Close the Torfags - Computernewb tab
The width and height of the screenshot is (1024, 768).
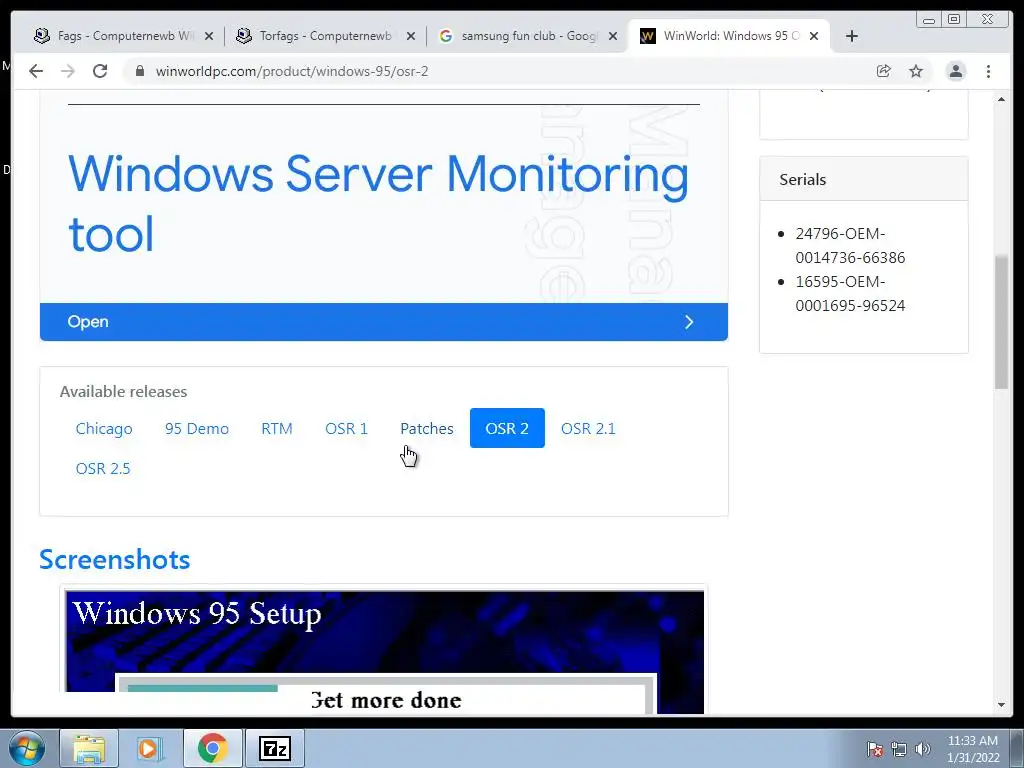click(411, 36)
